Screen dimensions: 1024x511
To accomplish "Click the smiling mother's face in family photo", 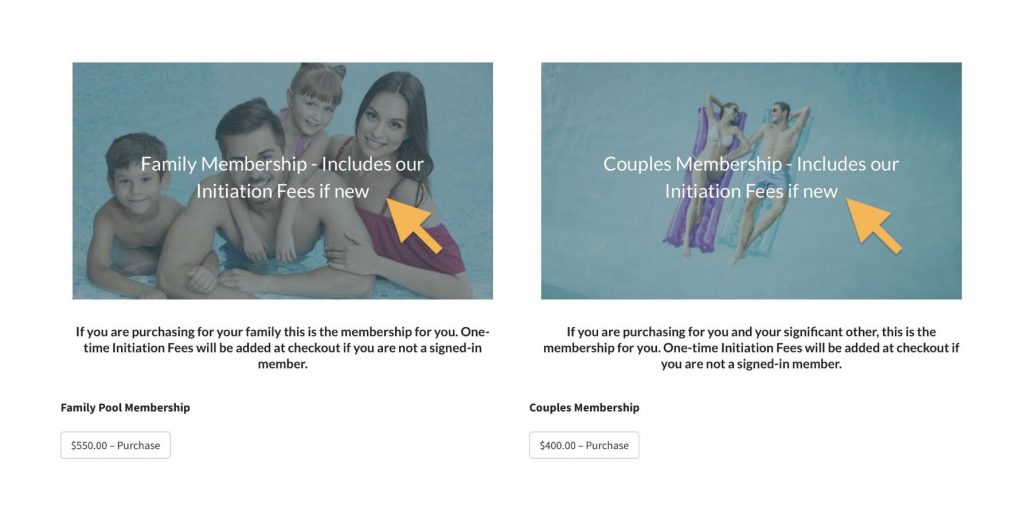I will 381,124.
